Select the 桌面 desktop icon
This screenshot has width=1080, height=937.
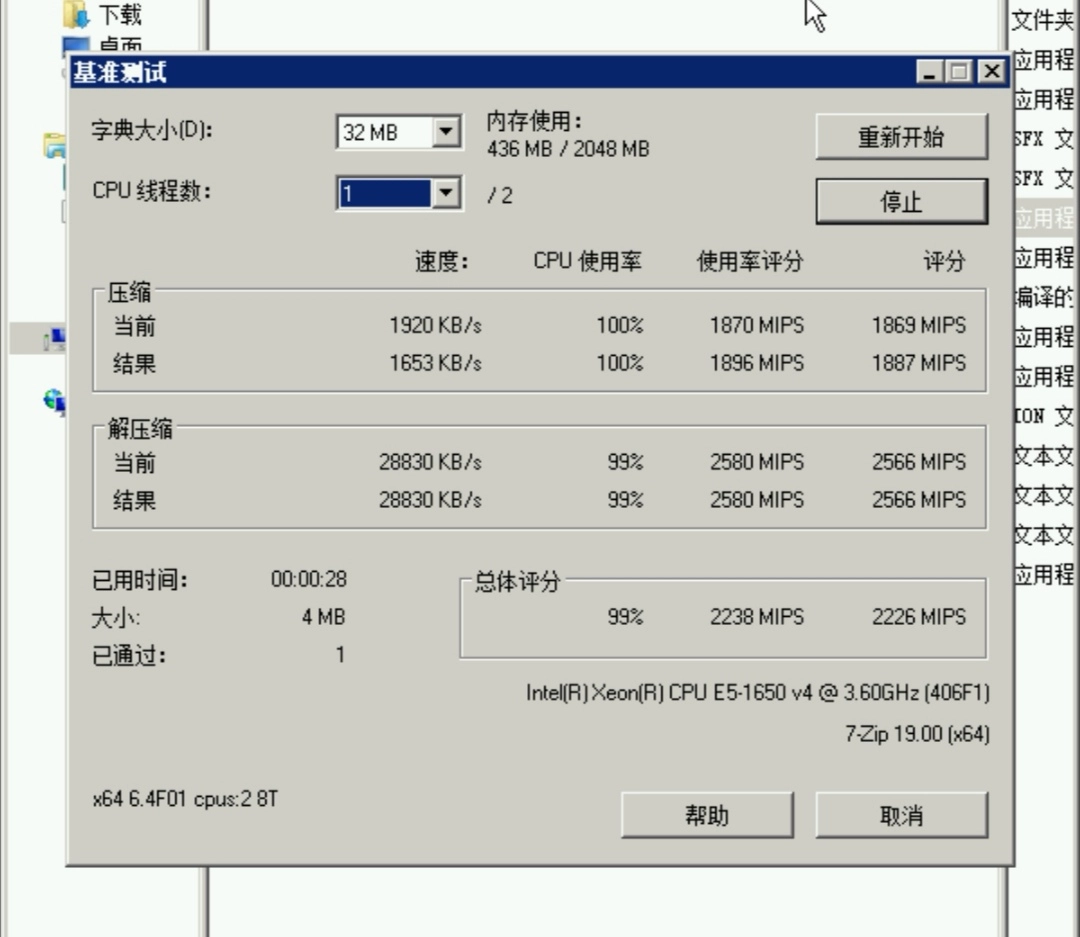coord(76,46)
